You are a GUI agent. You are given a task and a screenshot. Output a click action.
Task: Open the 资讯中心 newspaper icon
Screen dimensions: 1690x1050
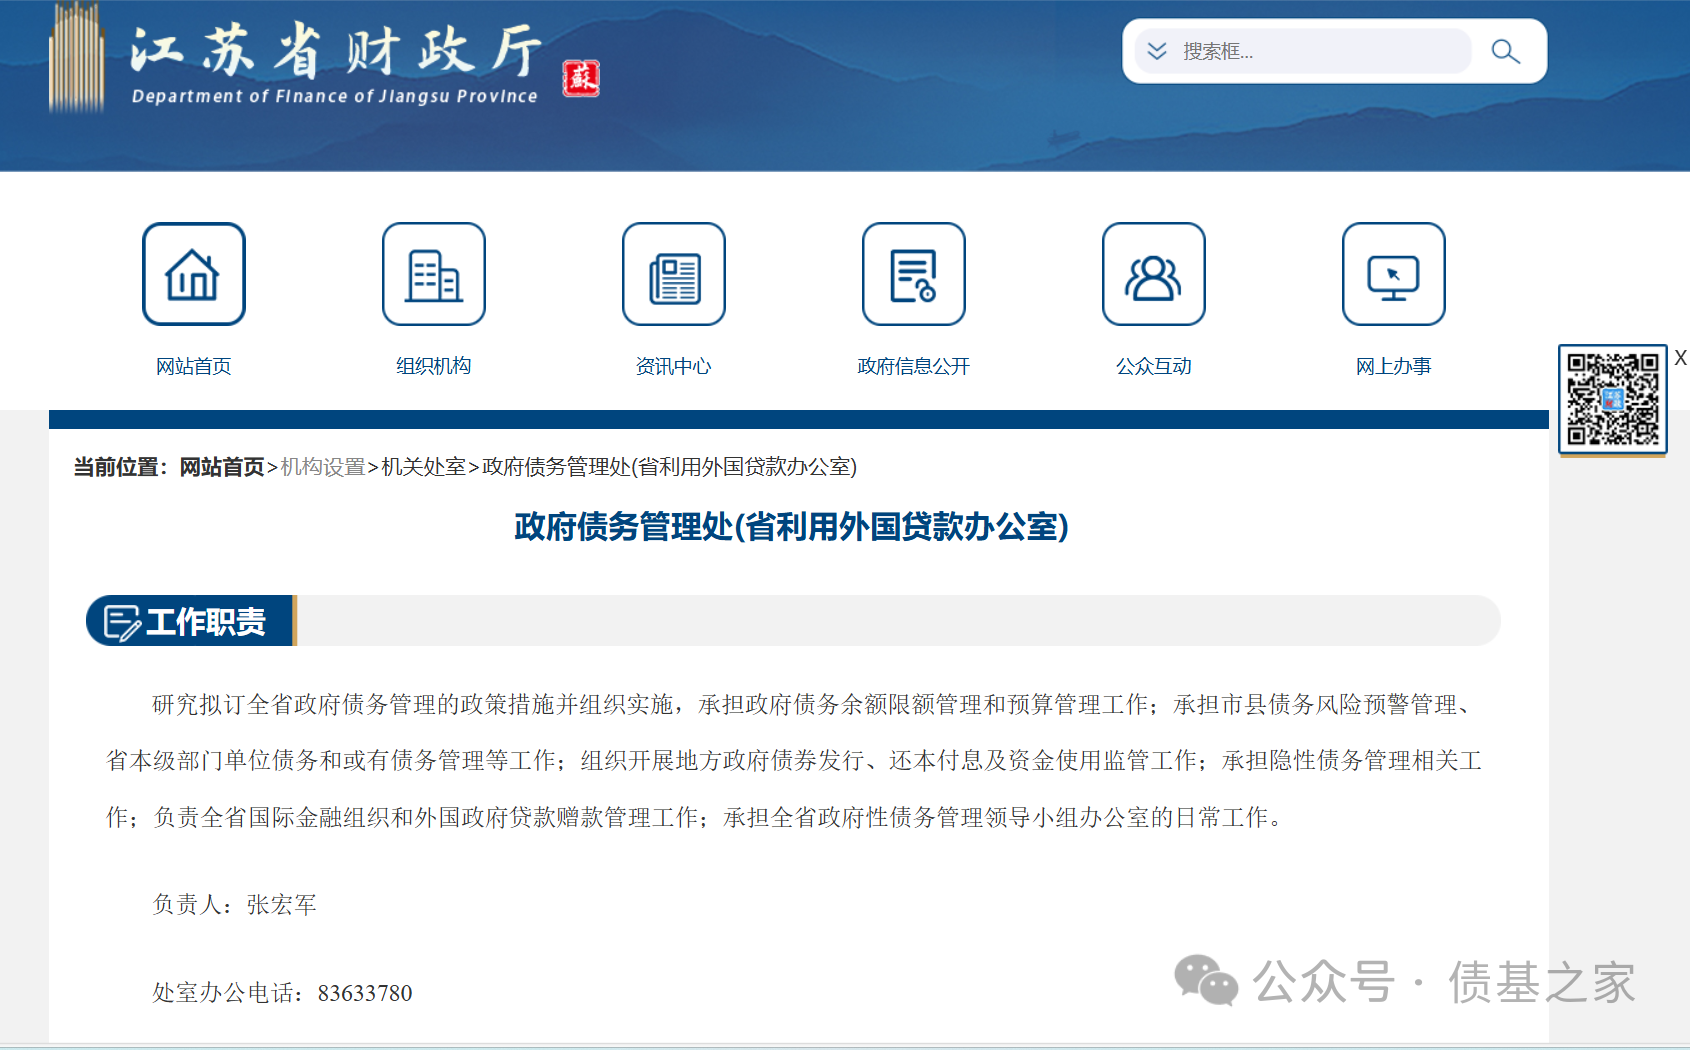673,274
